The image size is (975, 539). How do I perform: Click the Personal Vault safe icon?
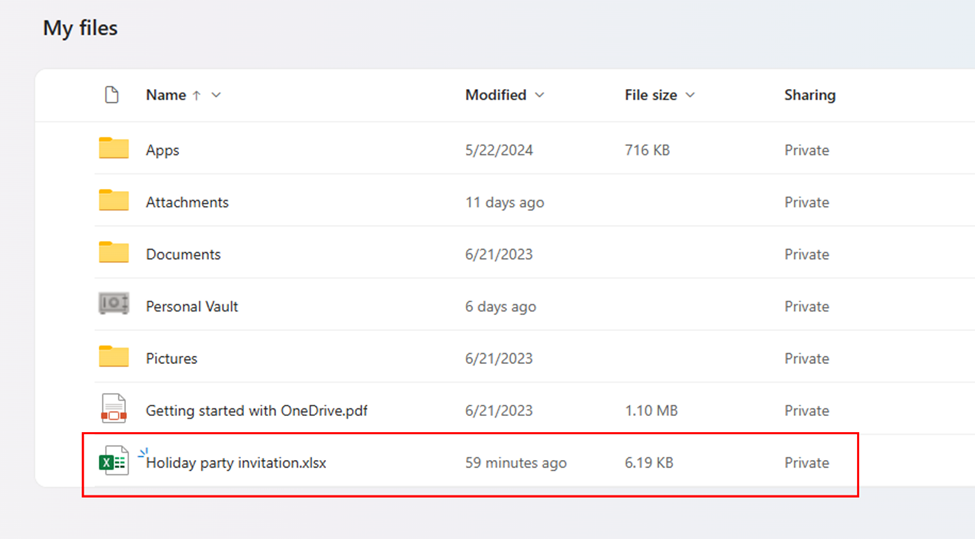[x=114, y=305]
